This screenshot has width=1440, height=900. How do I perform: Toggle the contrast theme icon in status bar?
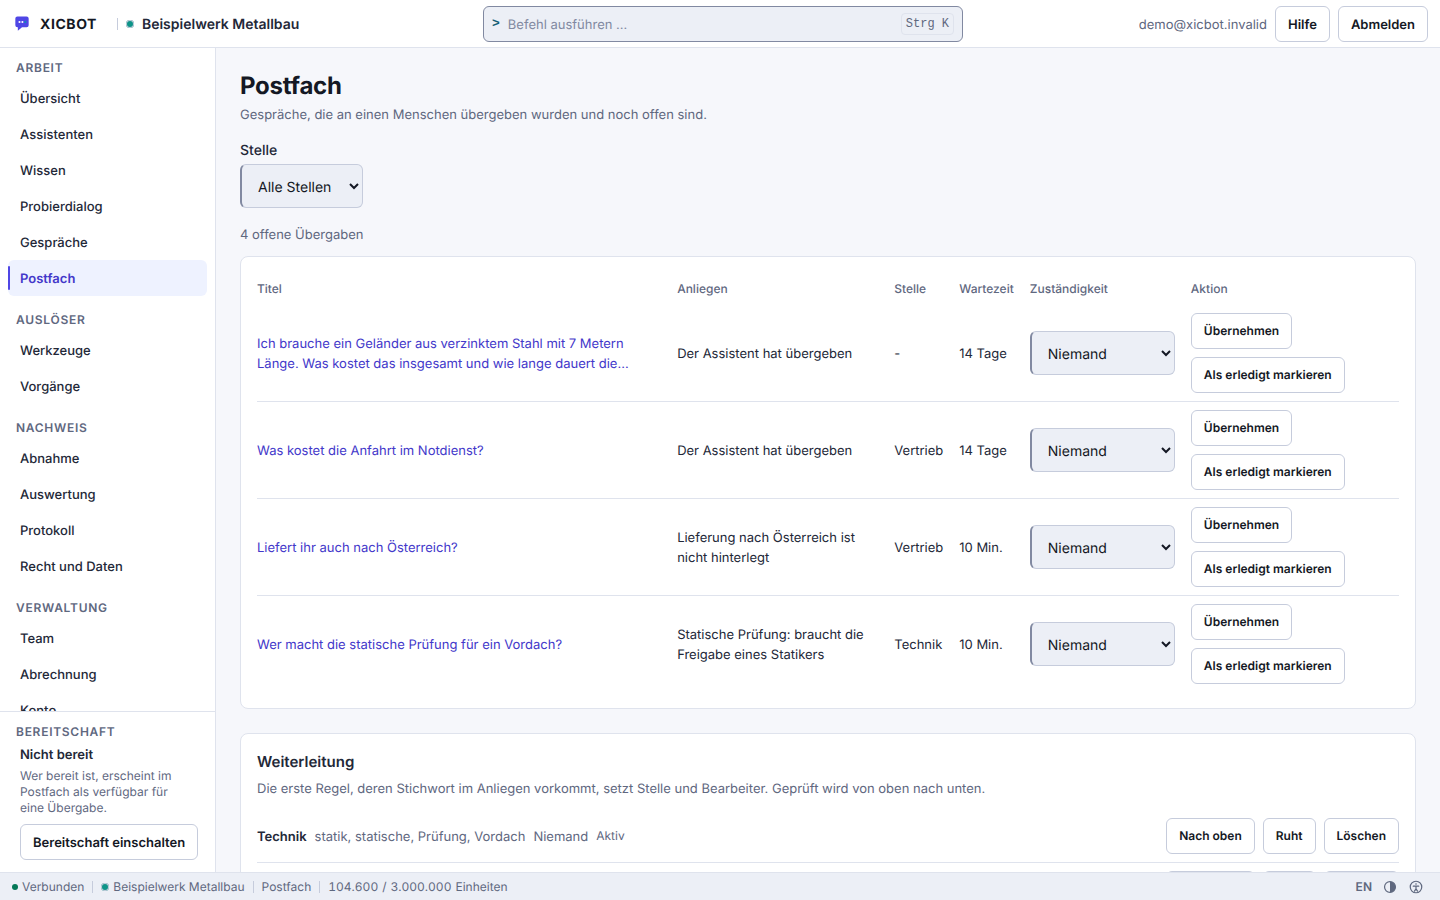coord(1390,887)
